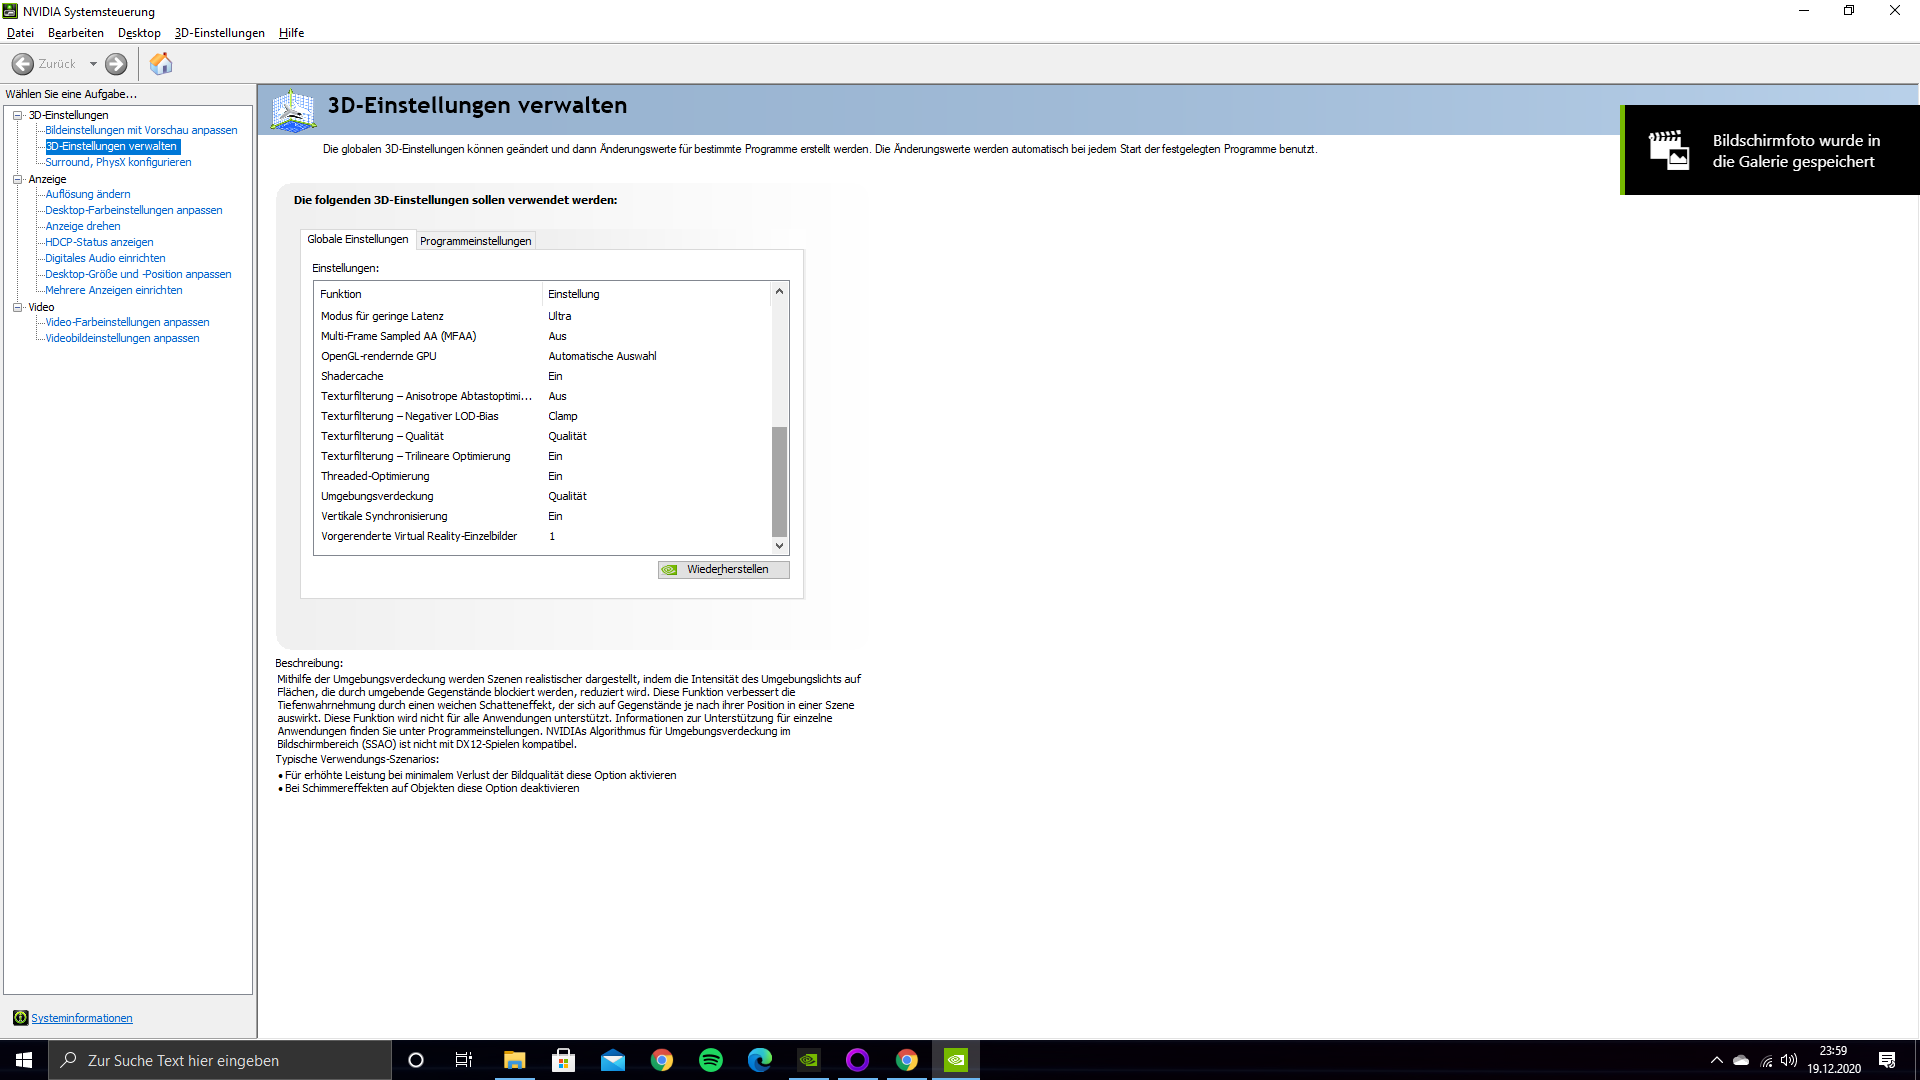1920x1080 pixels.
Task: Click the settings list scrollbar thumb
Action: click(779, 480)
